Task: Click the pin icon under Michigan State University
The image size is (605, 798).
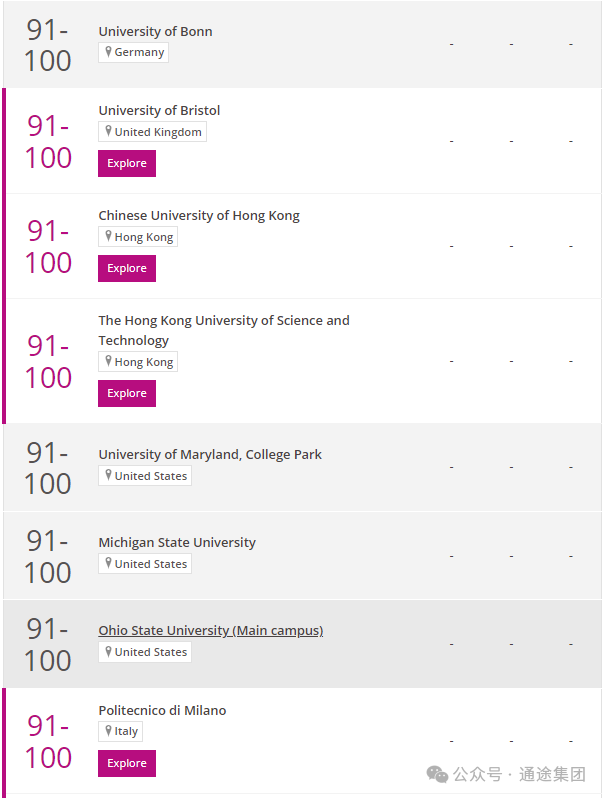Action: (108, 563)
